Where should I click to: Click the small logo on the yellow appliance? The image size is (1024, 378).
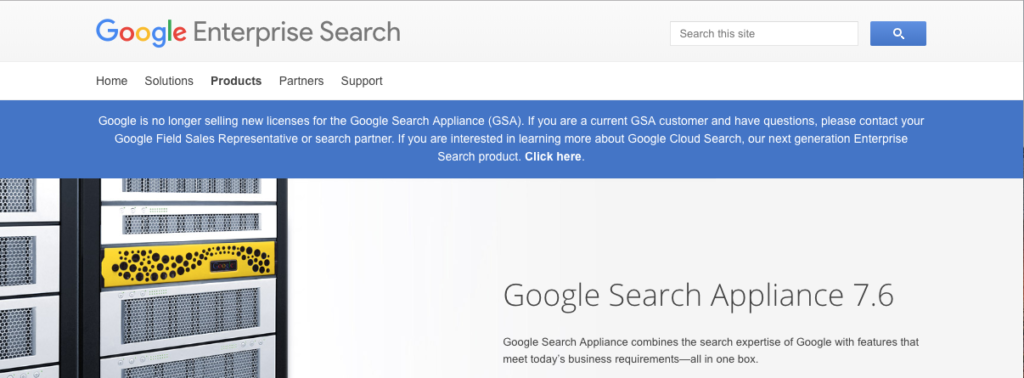click(222, 266)
